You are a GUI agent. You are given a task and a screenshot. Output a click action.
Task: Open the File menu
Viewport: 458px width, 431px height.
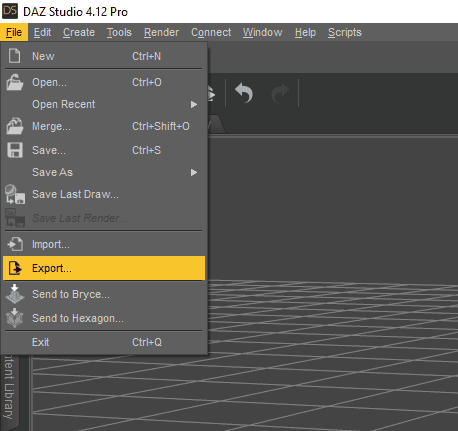[x=14, y=32]
